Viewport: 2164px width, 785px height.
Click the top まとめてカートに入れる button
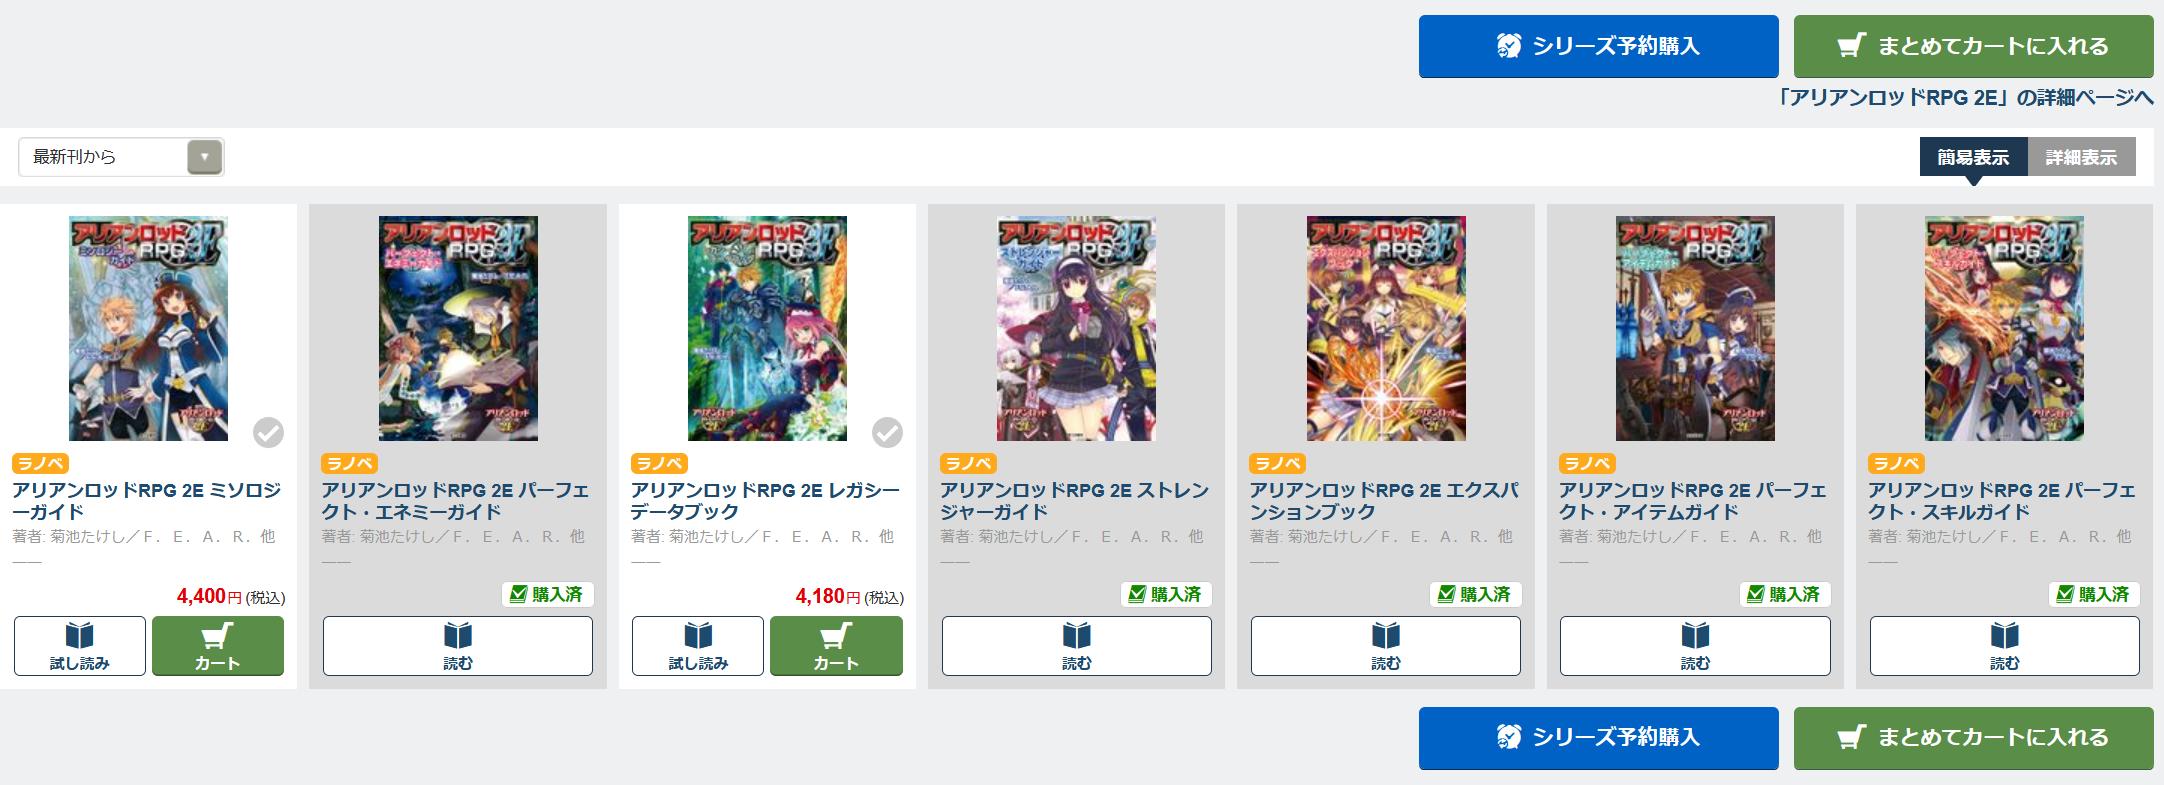[x=1973, y=46]
